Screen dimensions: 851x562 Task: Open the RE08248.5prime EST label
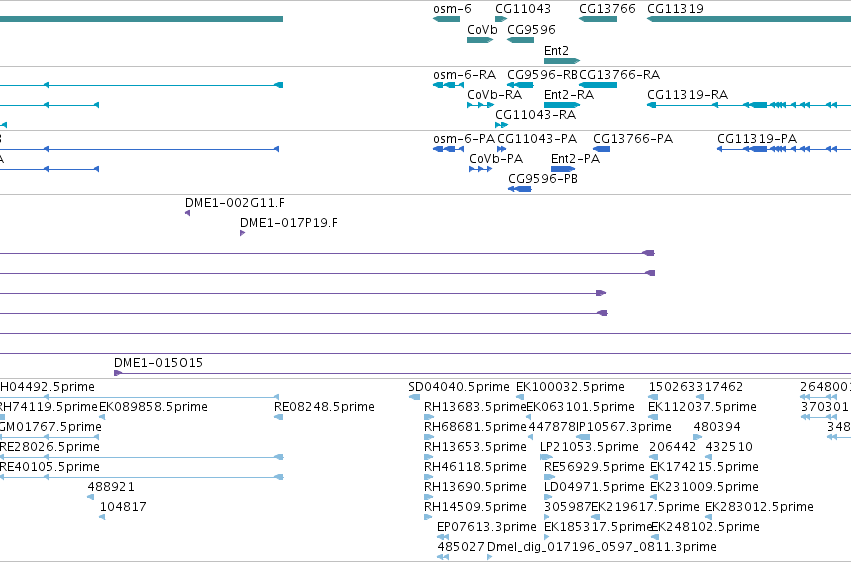pyautogui.click(x=324, y=407)
